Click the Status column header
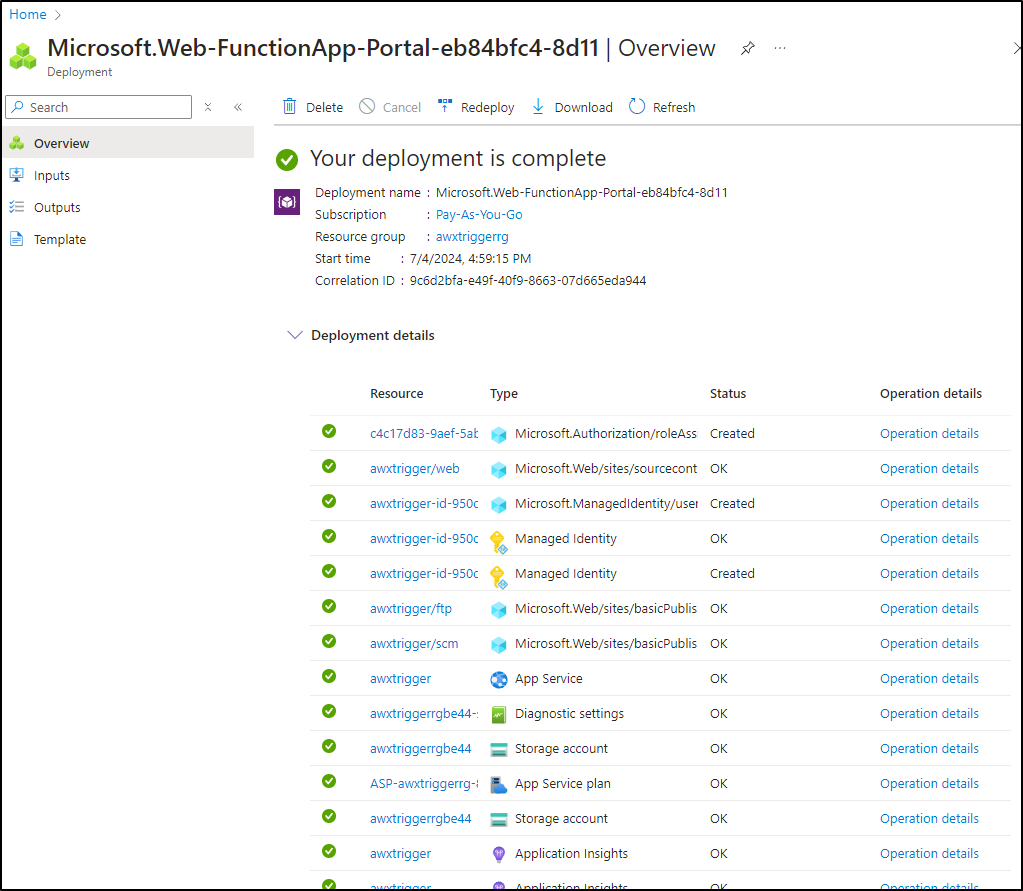The width and height of the screenshot is (1023, 891). click(x=727, y=393)
